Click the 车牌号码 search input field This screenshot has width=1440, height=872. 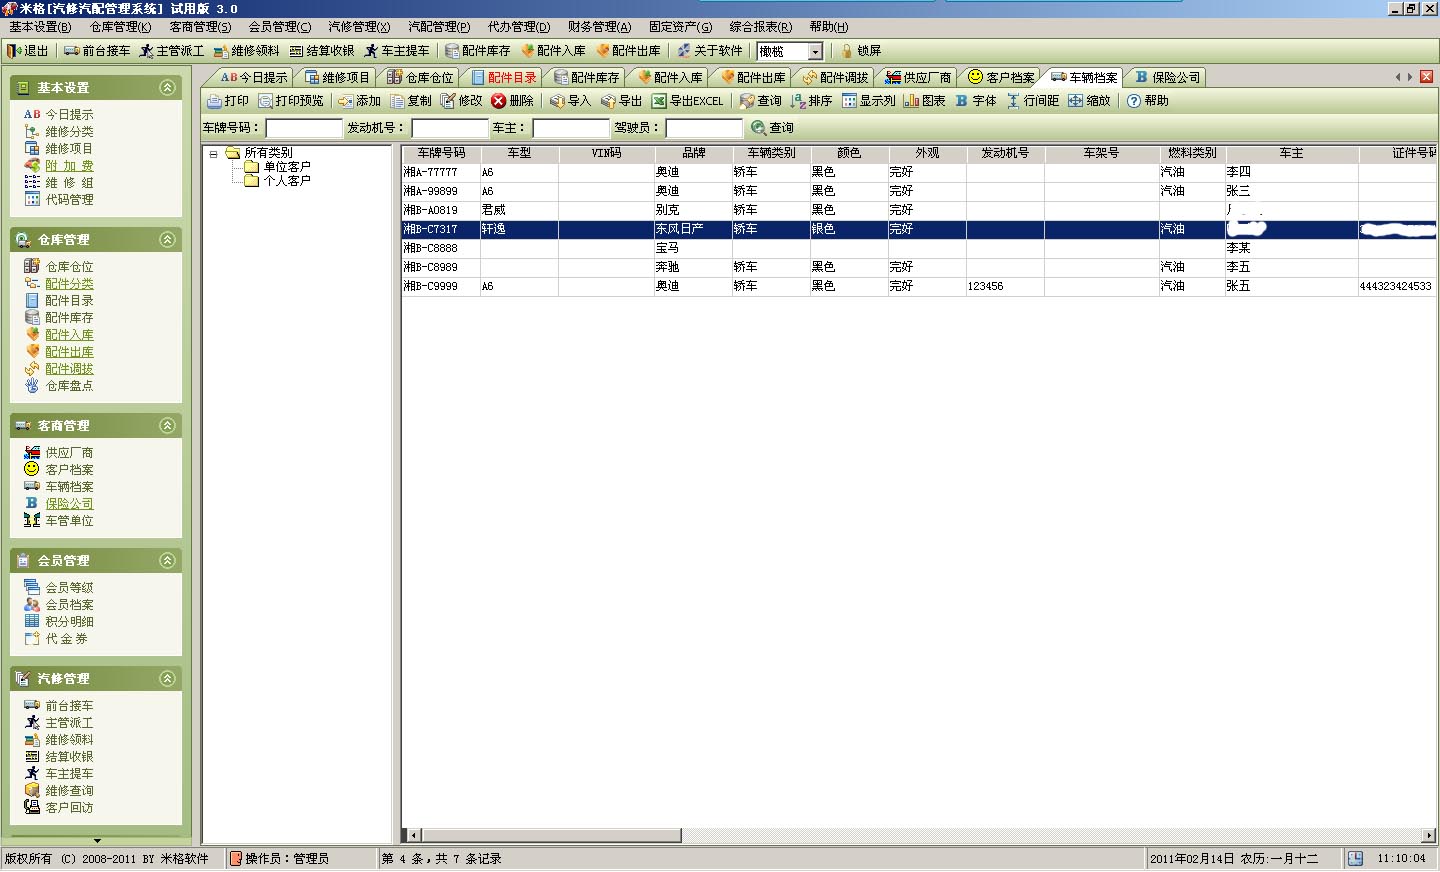click(x=304, y=128)
